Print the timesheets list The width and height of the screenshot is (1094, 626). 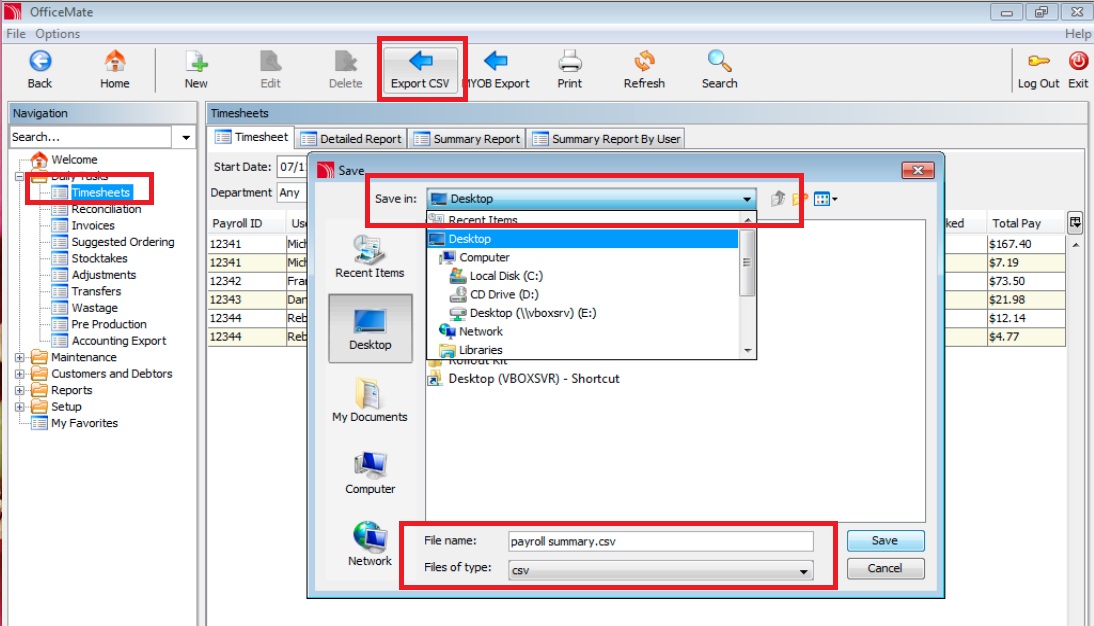coord(569,69)
